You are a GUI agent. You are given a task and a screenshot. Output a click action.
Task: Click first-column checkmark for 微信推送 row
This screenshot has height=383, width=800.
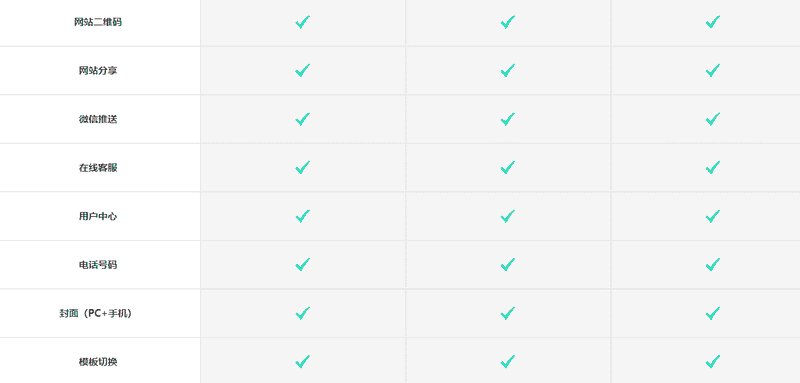pyautogui.click(x=303, y=119)
